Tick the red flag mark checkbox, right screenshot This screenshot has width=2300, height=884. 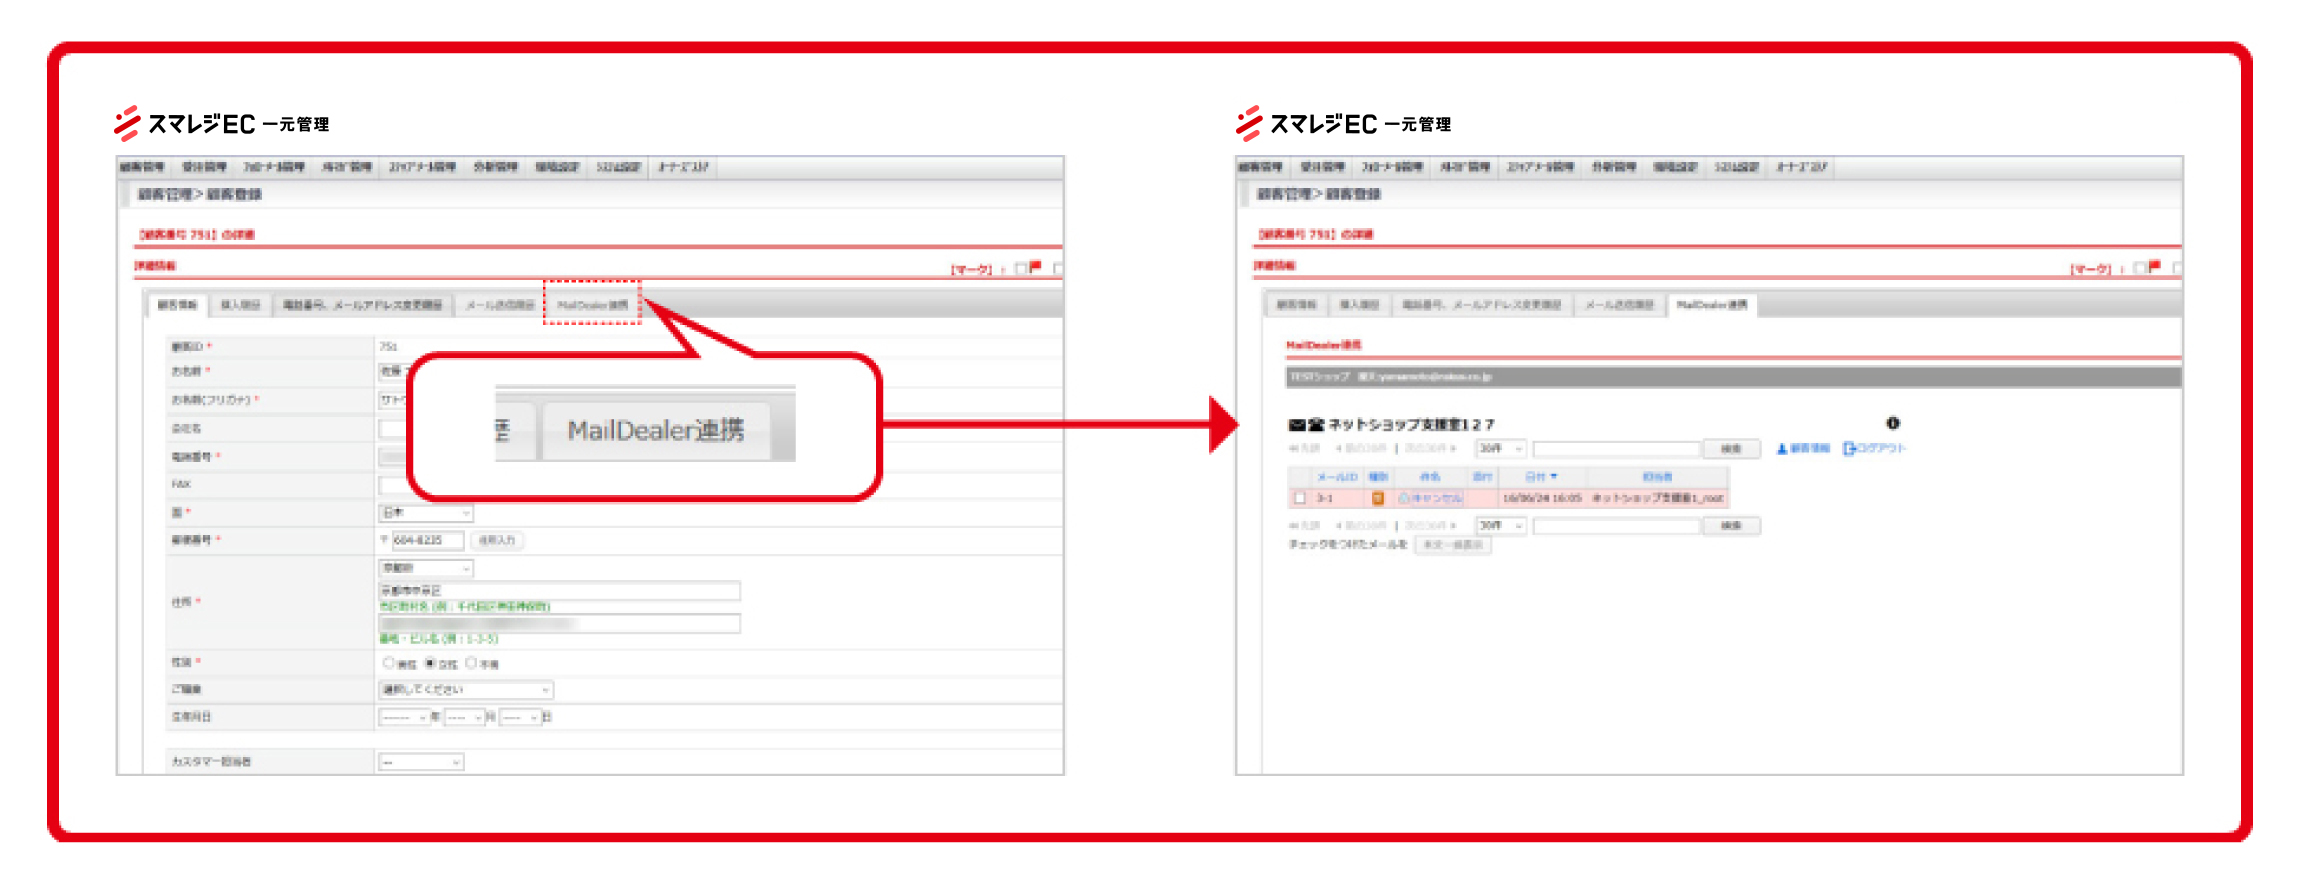tap(2140, 268)
